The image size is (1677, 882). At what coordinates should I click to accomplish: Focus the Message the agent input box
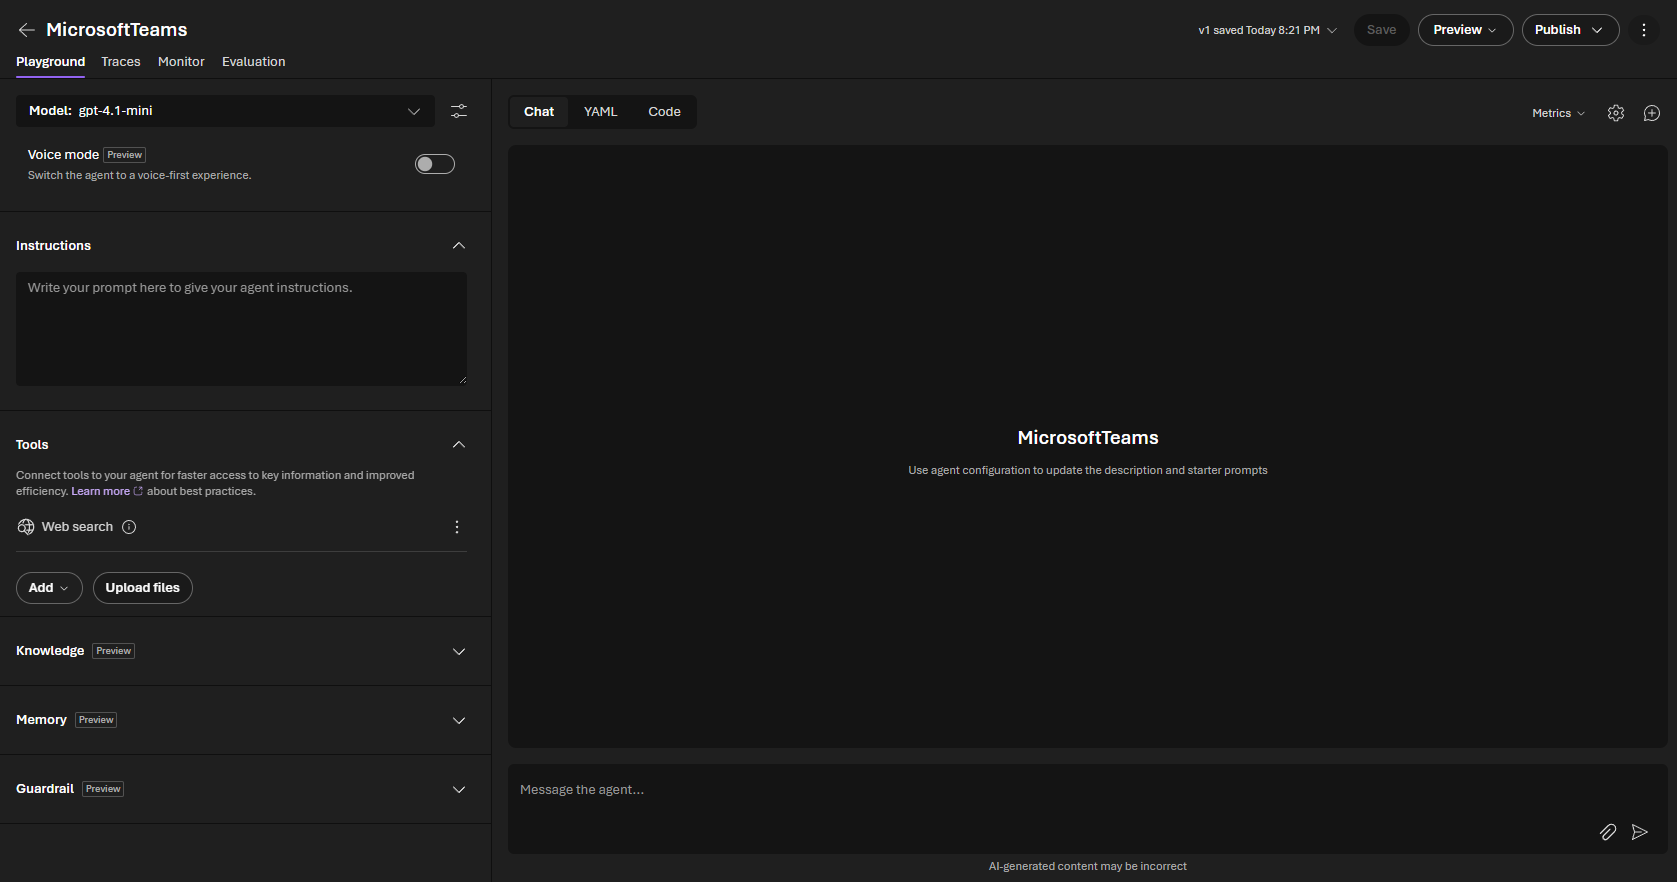tap(1088, 809)
